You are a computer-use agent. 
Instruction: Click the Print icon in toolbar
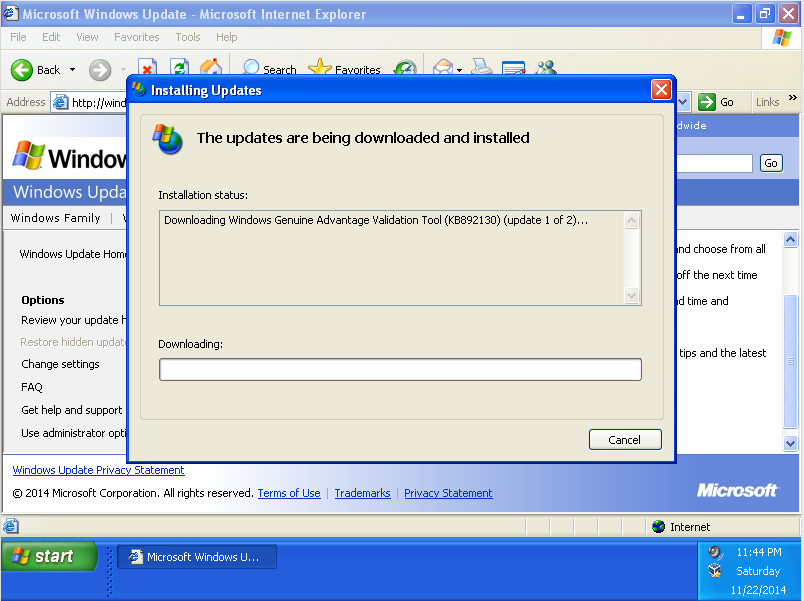(481, 67)
